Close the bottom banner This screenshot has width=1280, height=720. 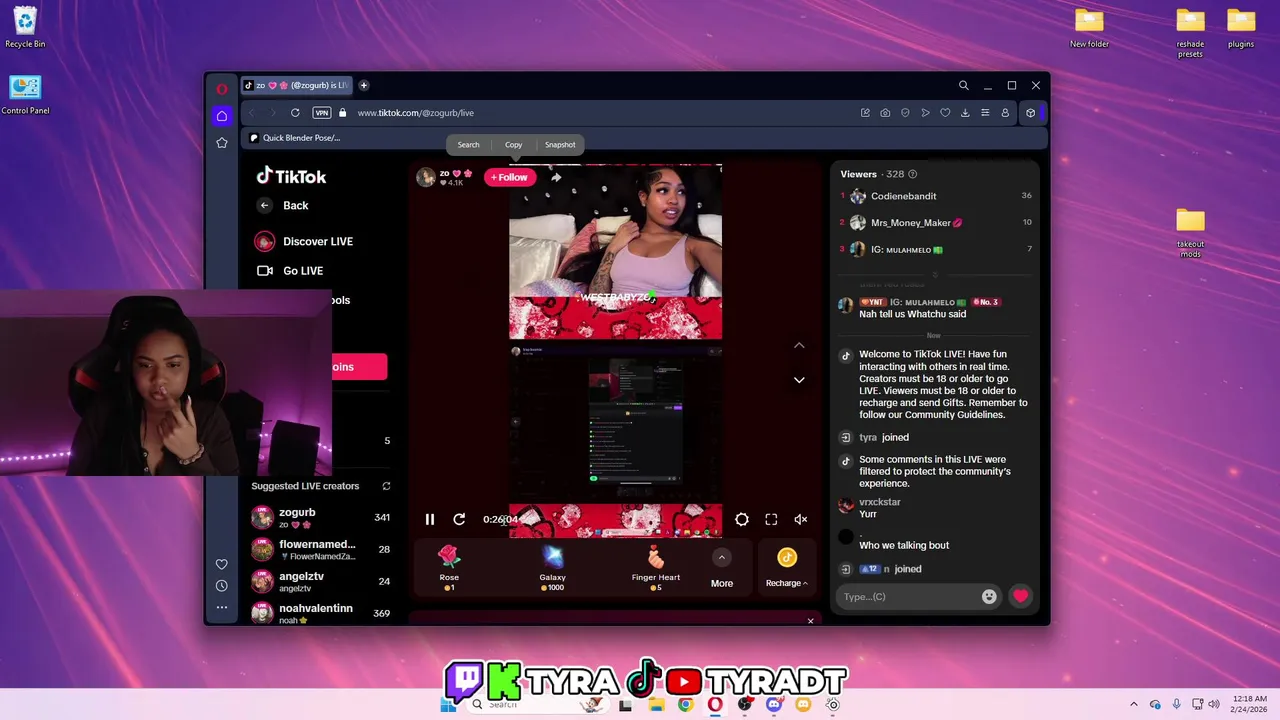810,621
